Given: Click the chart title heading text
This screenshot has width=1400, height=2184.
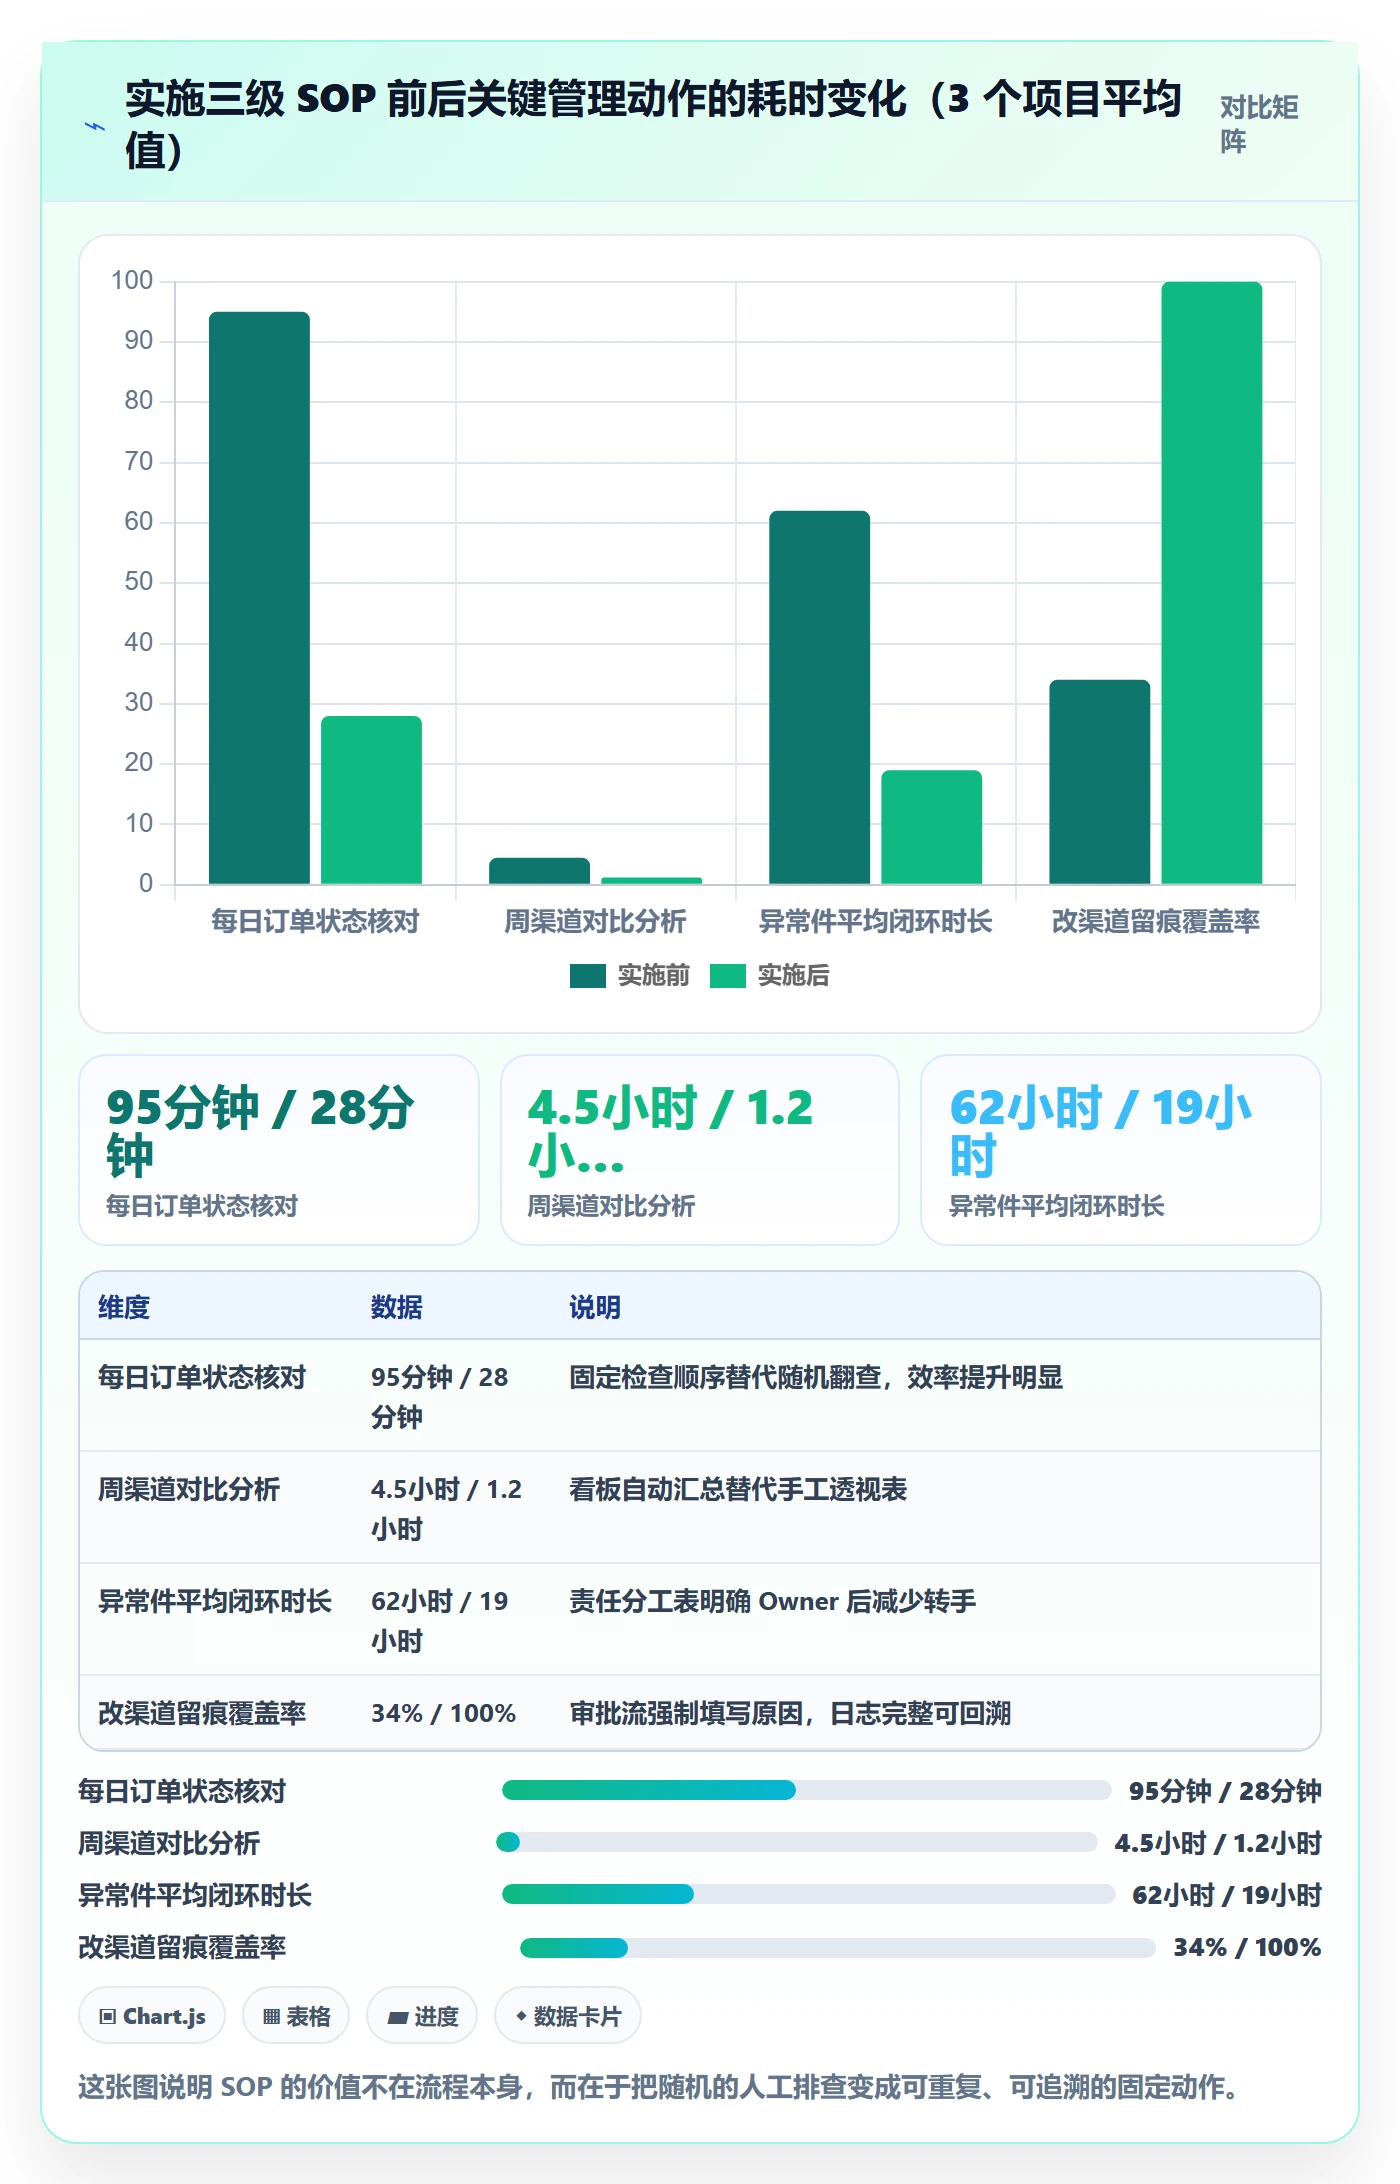Looking at the screenshot, I should point(653,125).
